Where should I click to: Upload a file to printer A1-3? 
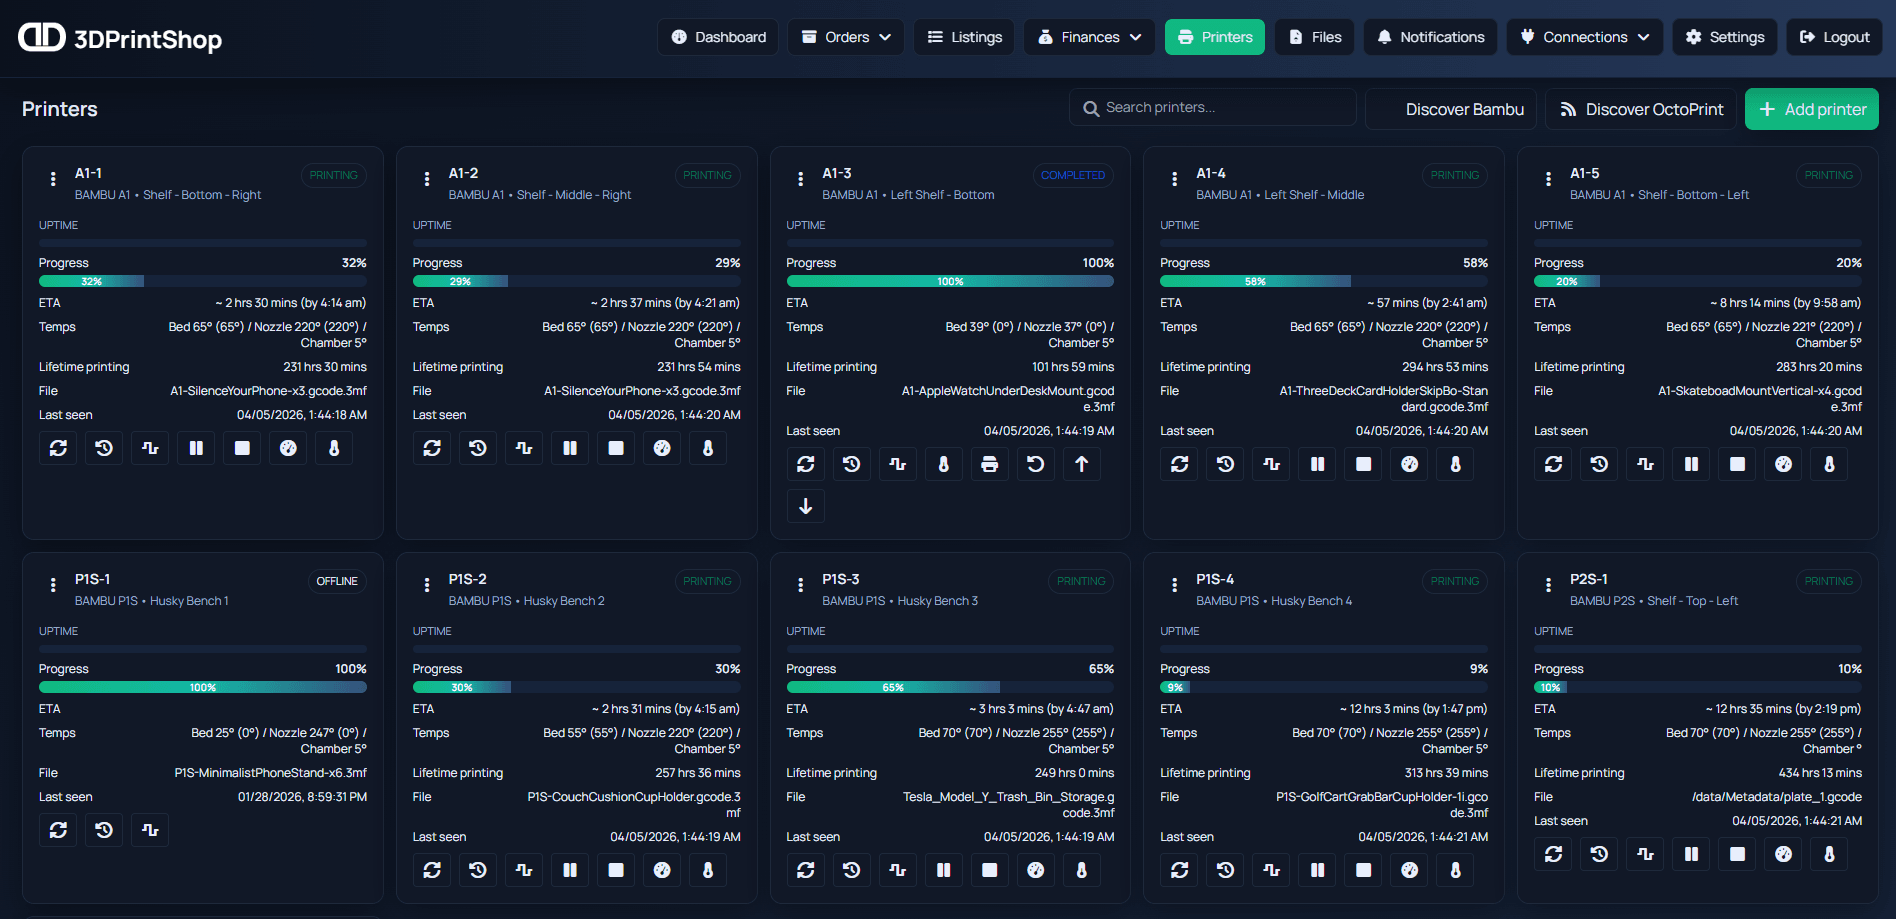point(1081,464)
